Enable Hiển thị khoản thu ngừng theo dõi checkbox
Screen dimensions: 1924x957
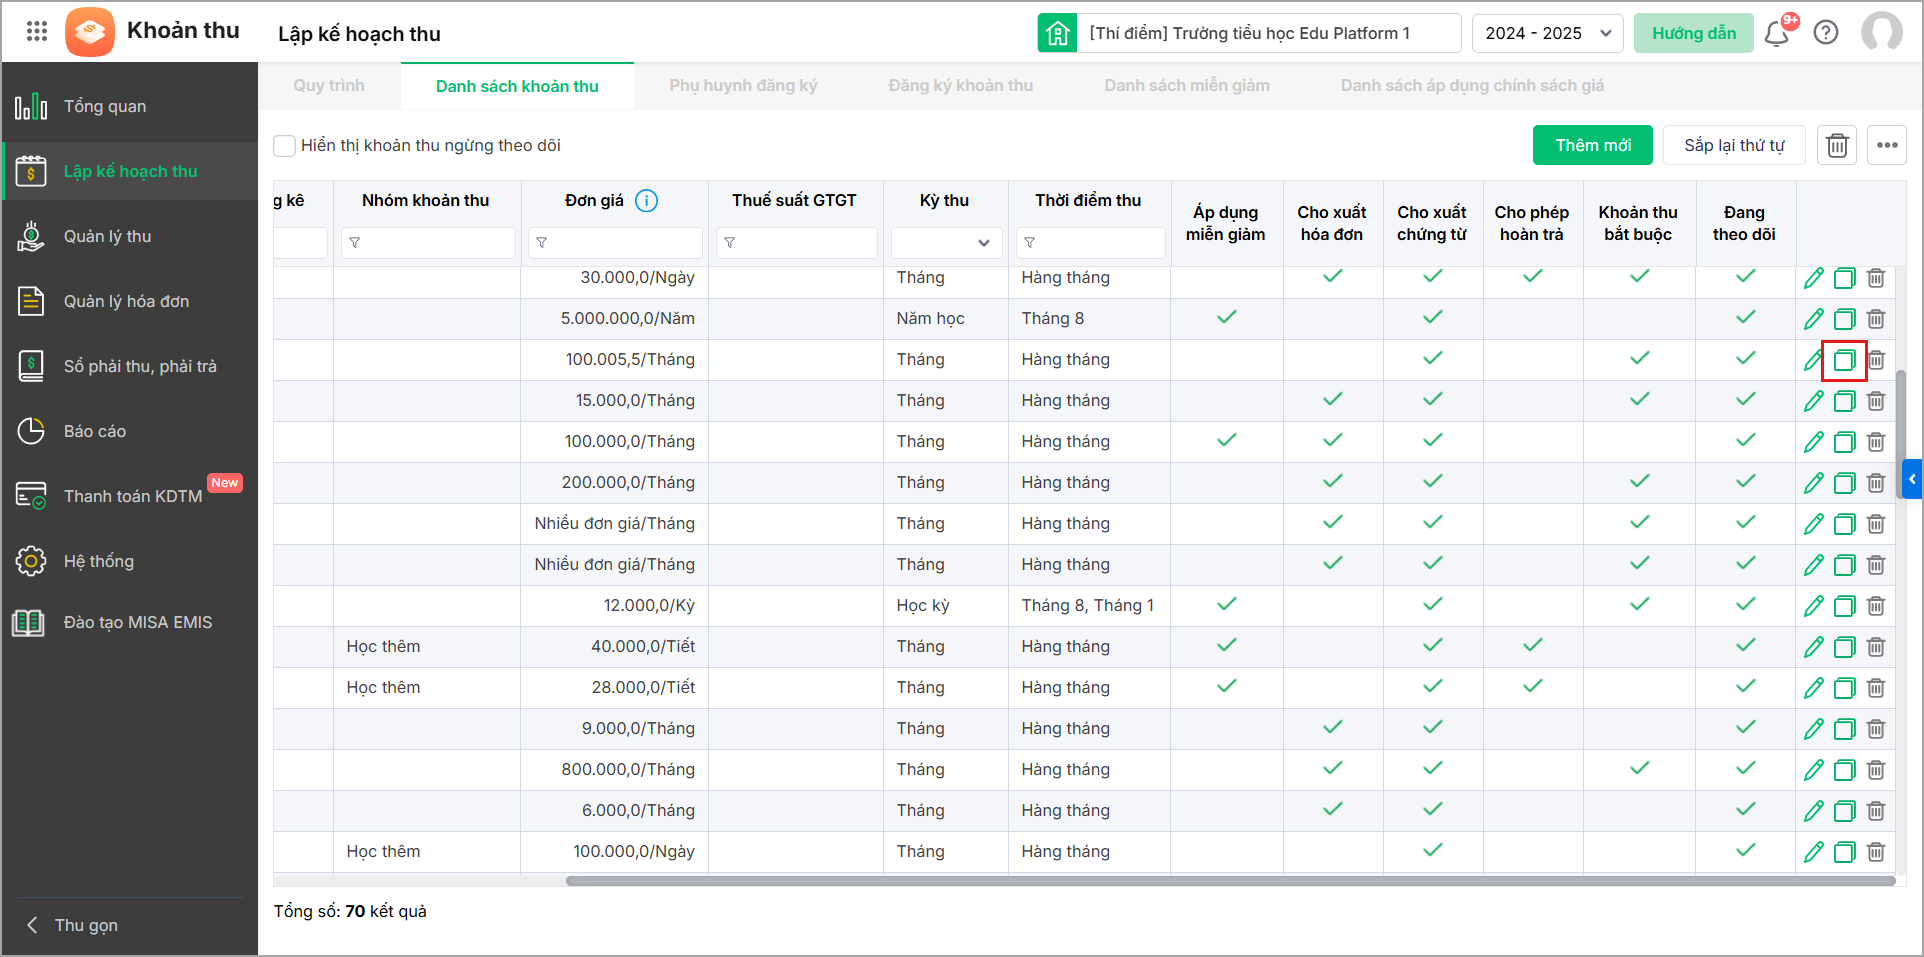(285, 146)
